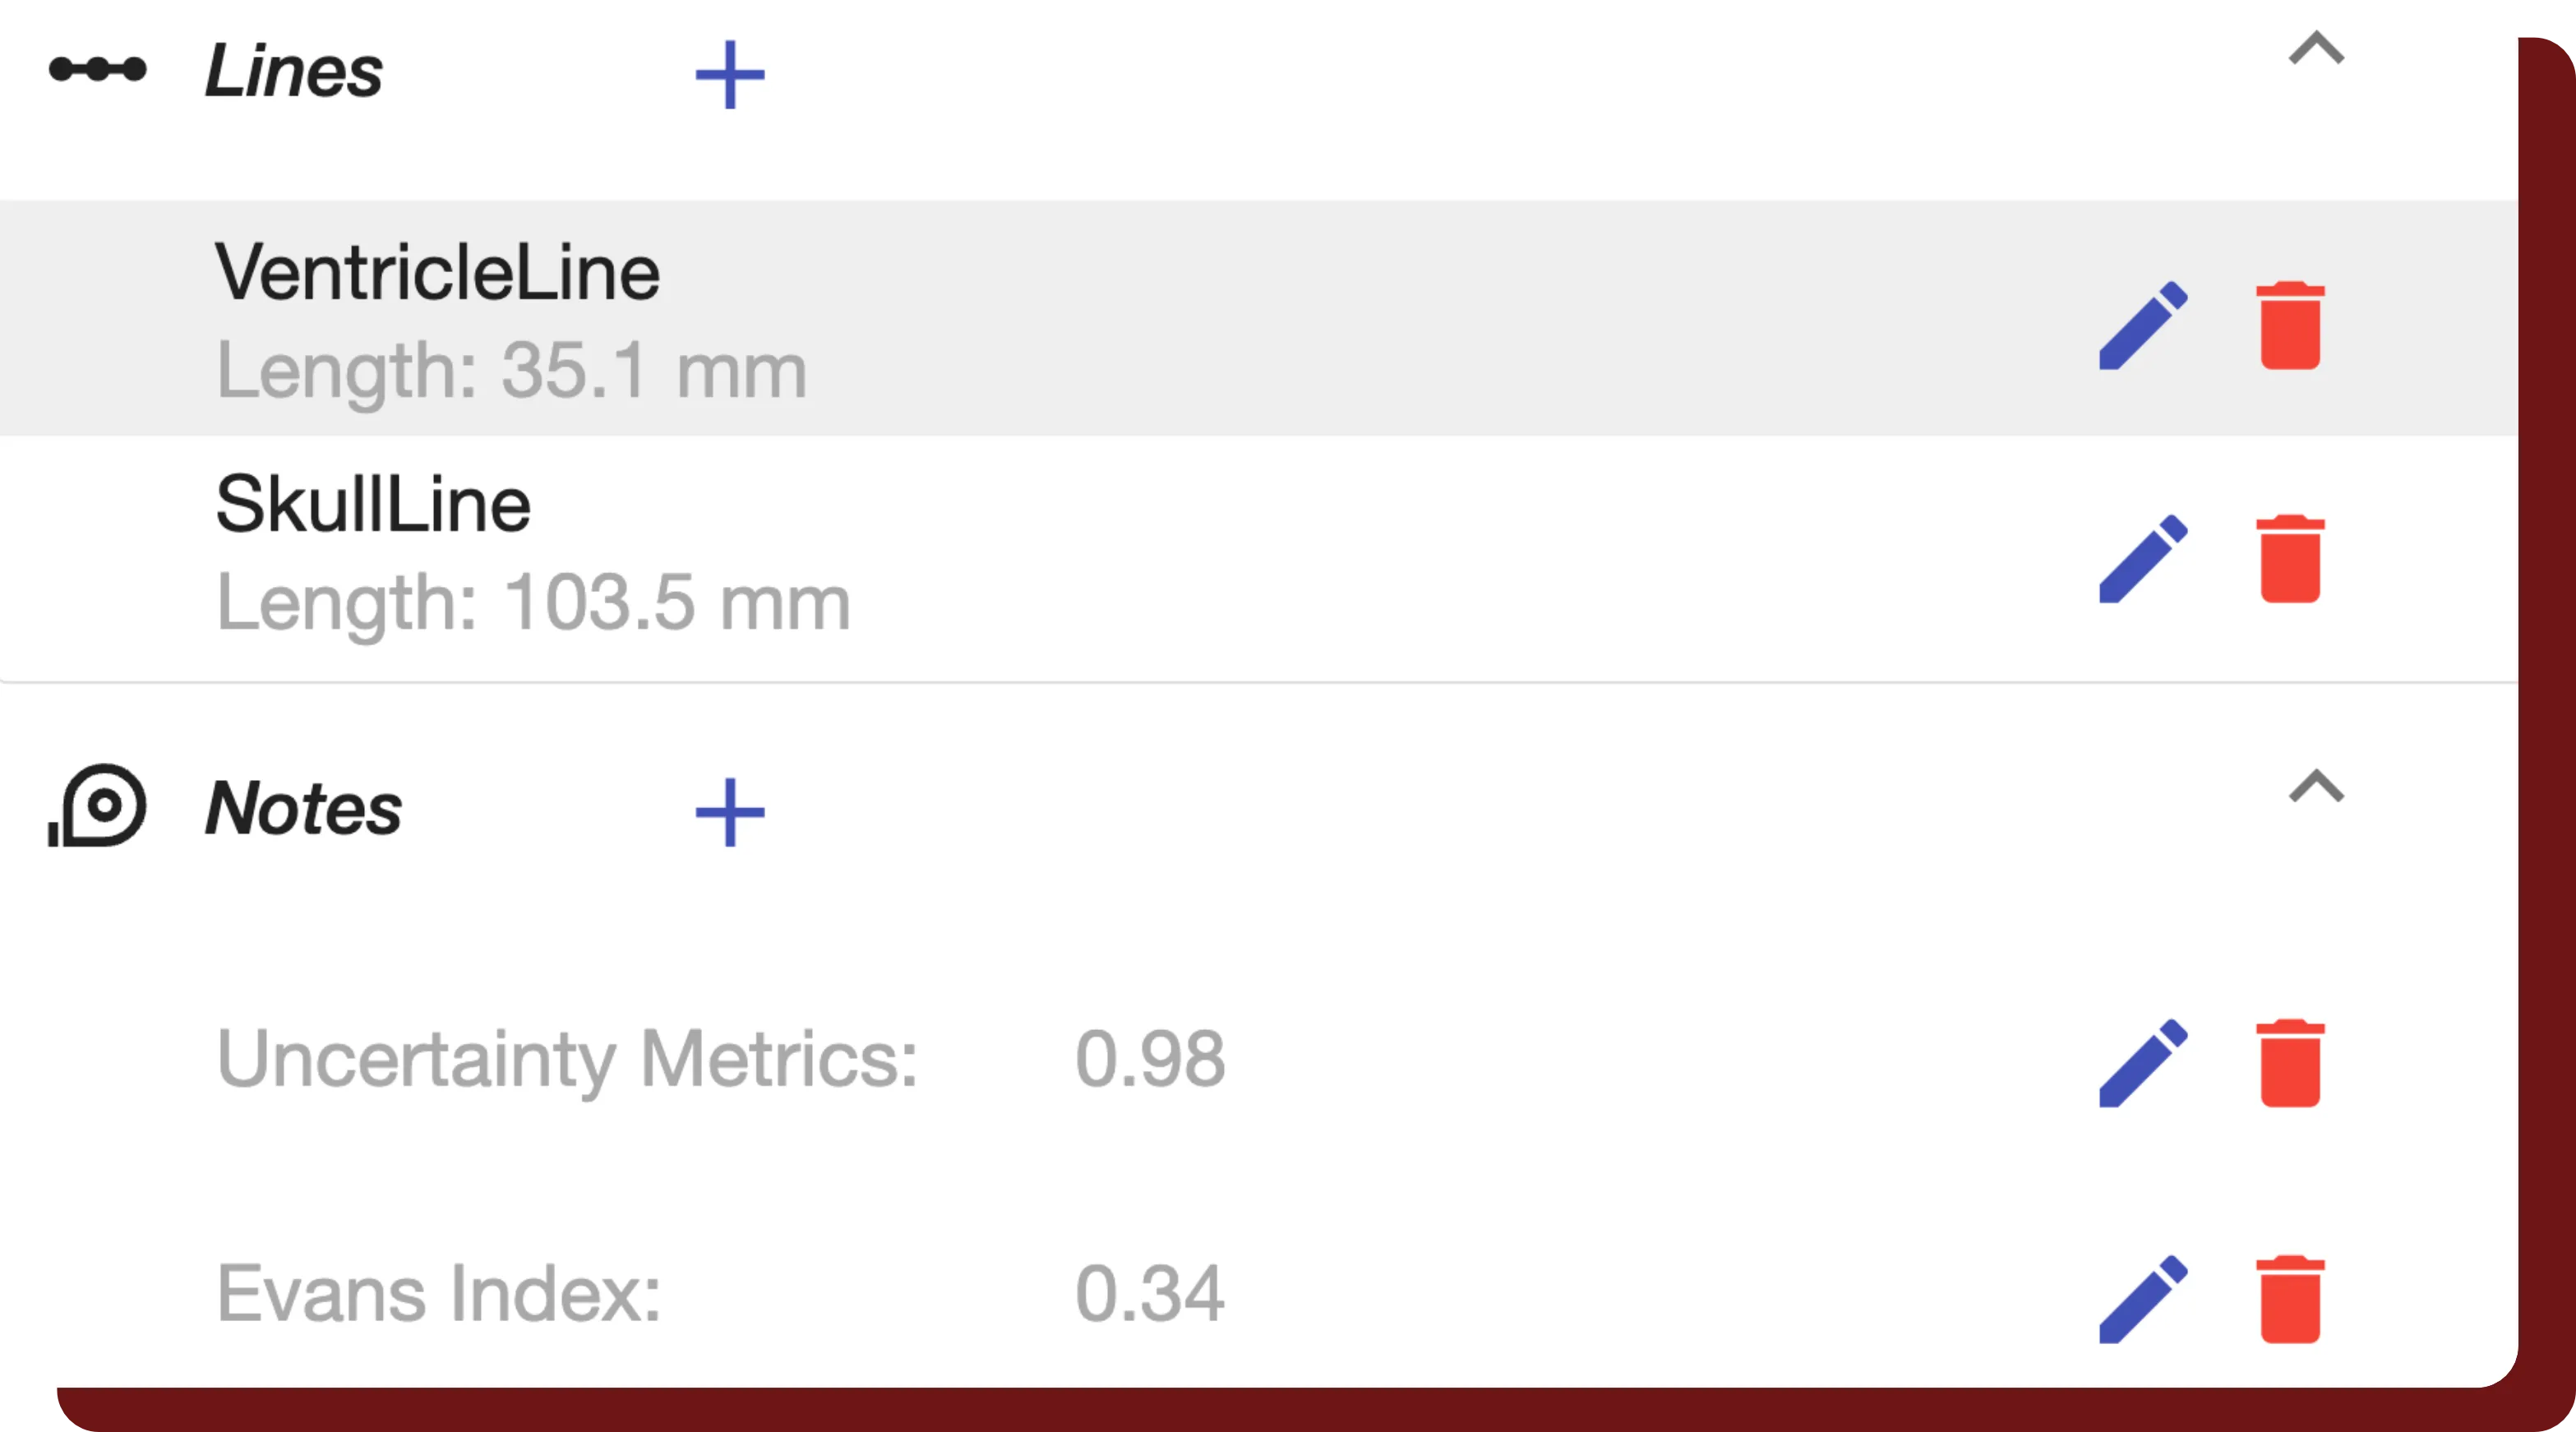
Task: Edit the Evans Index note
Action: pos(2143,1298)
